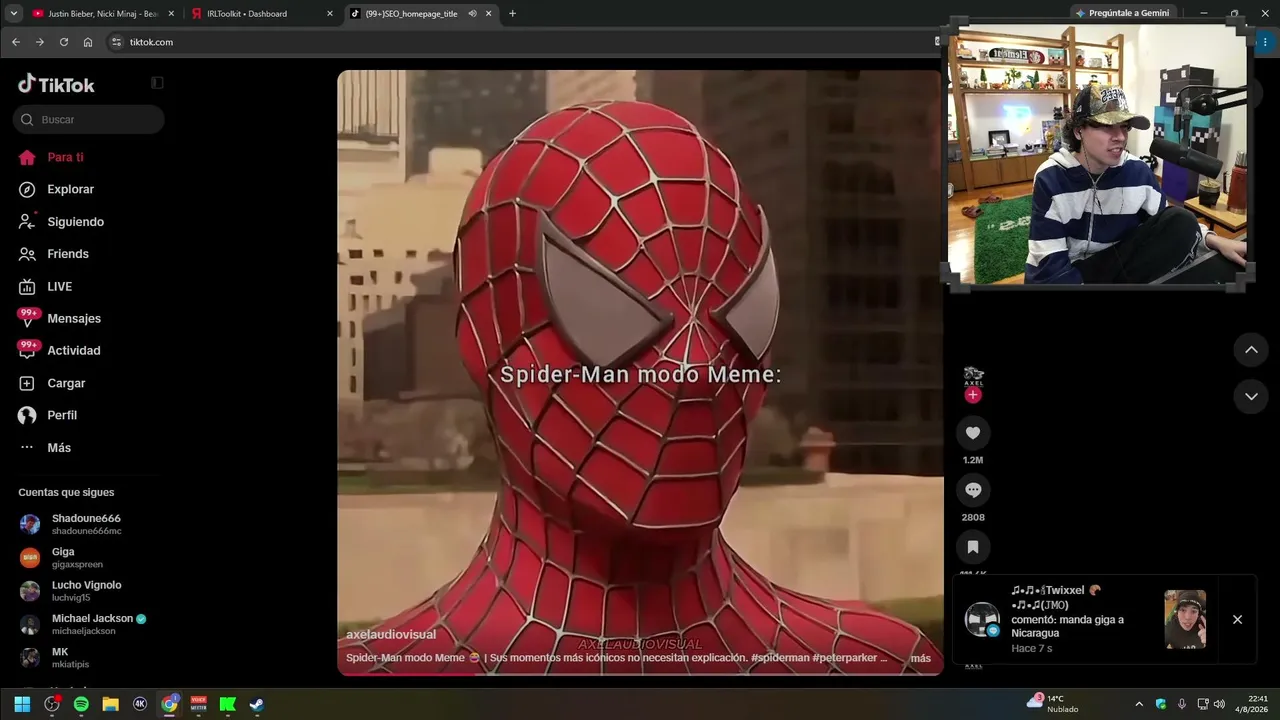The width and height of the screenshot is (1280, 720).
Task: Mute the TikTok tab audio icon
Action: 472,14
